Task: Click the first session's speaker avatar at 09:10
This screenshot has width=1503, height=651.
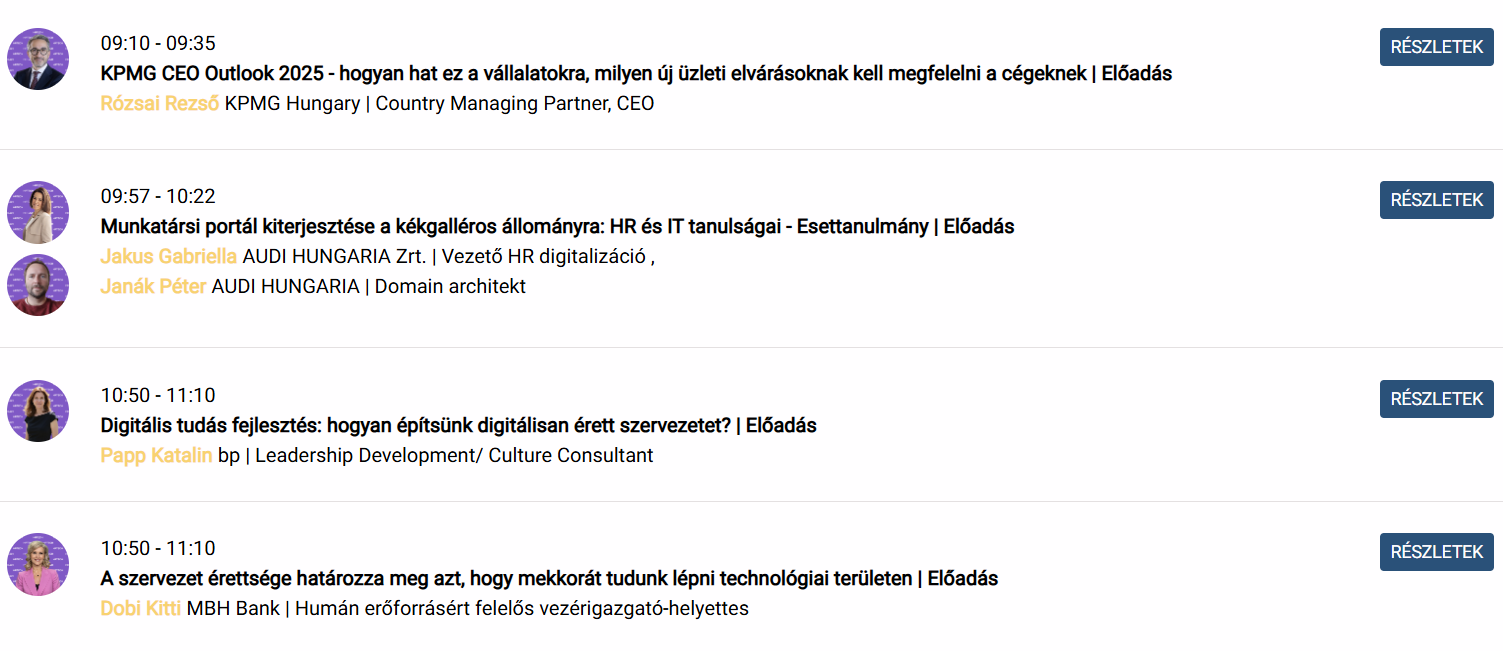Action: 38,59
